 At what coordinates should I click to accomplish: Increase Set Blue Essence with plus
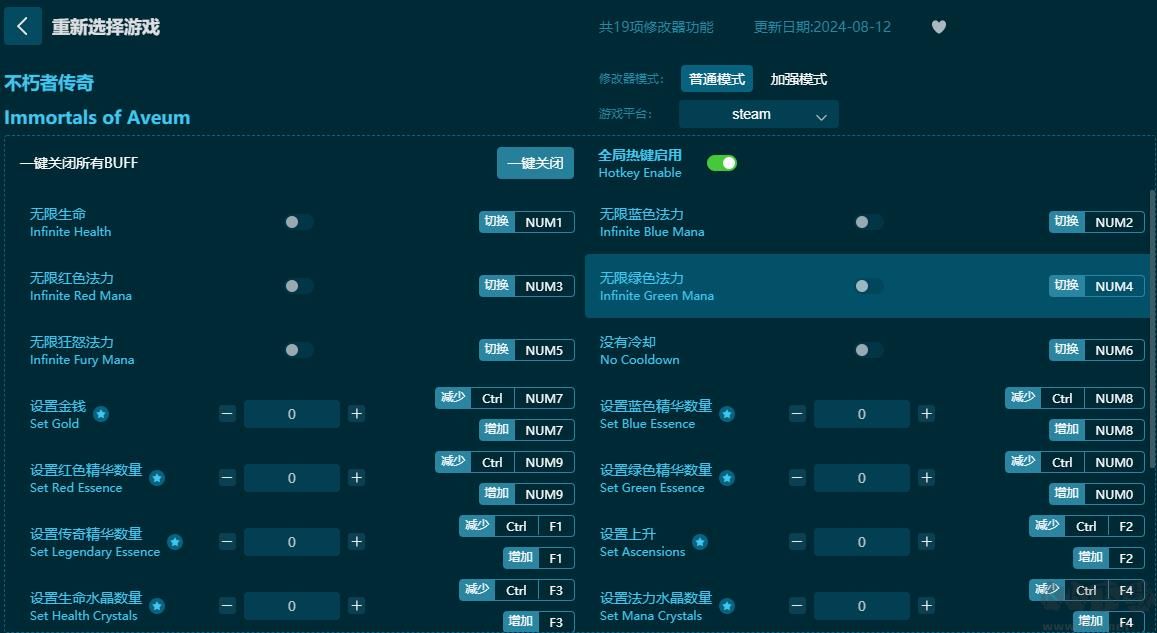pos(927,414)
